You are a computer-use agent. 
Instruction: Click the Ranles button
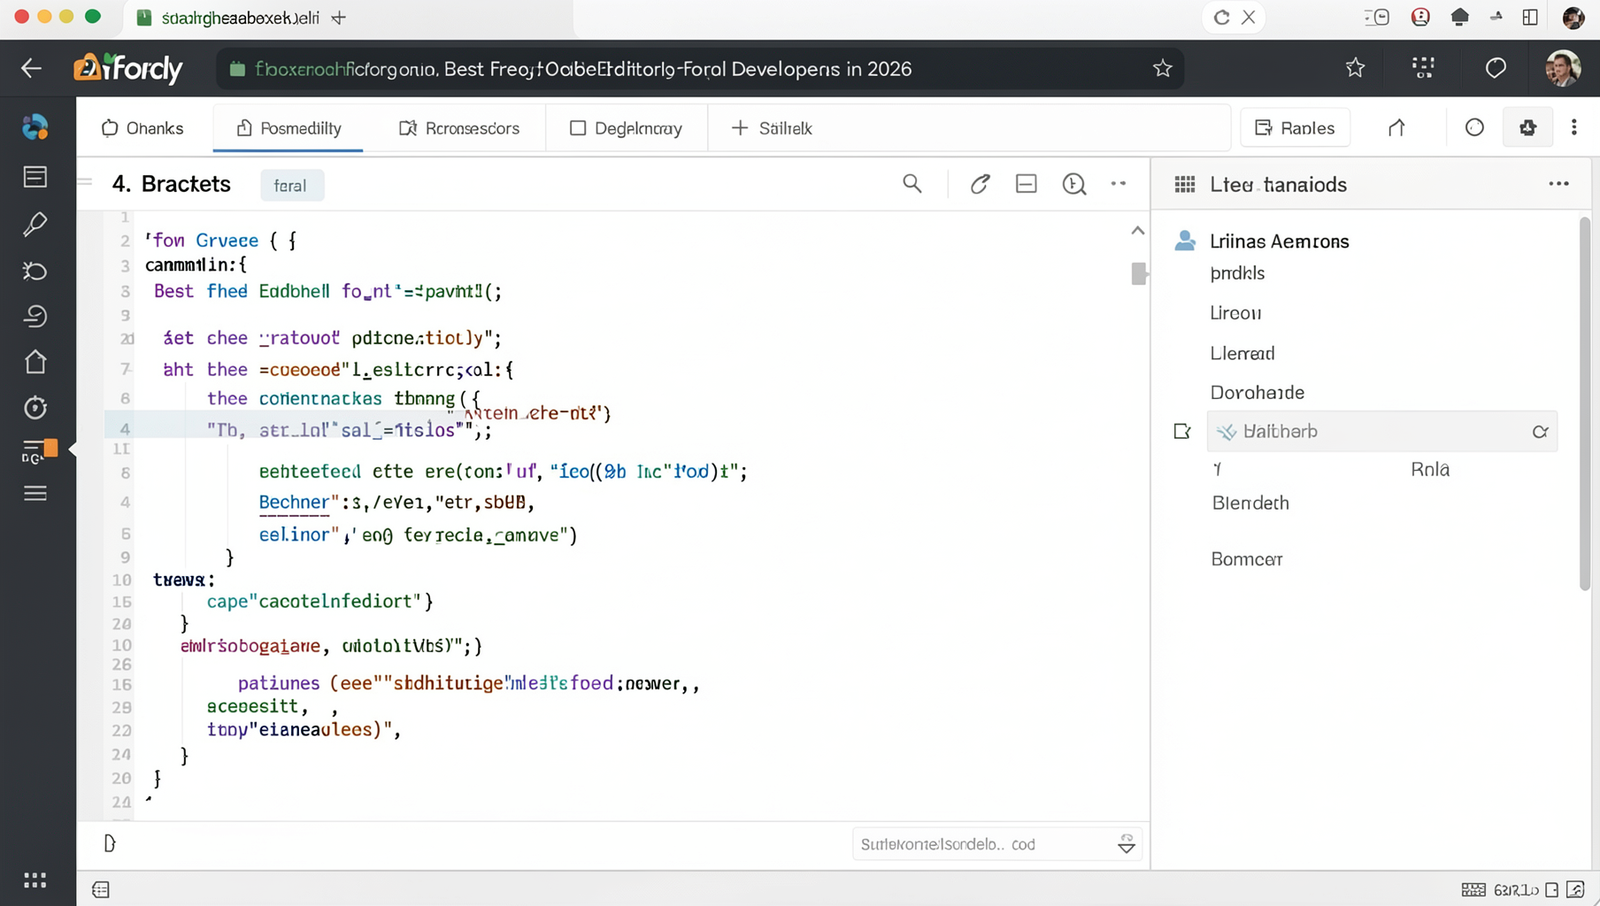point(1295,128)
